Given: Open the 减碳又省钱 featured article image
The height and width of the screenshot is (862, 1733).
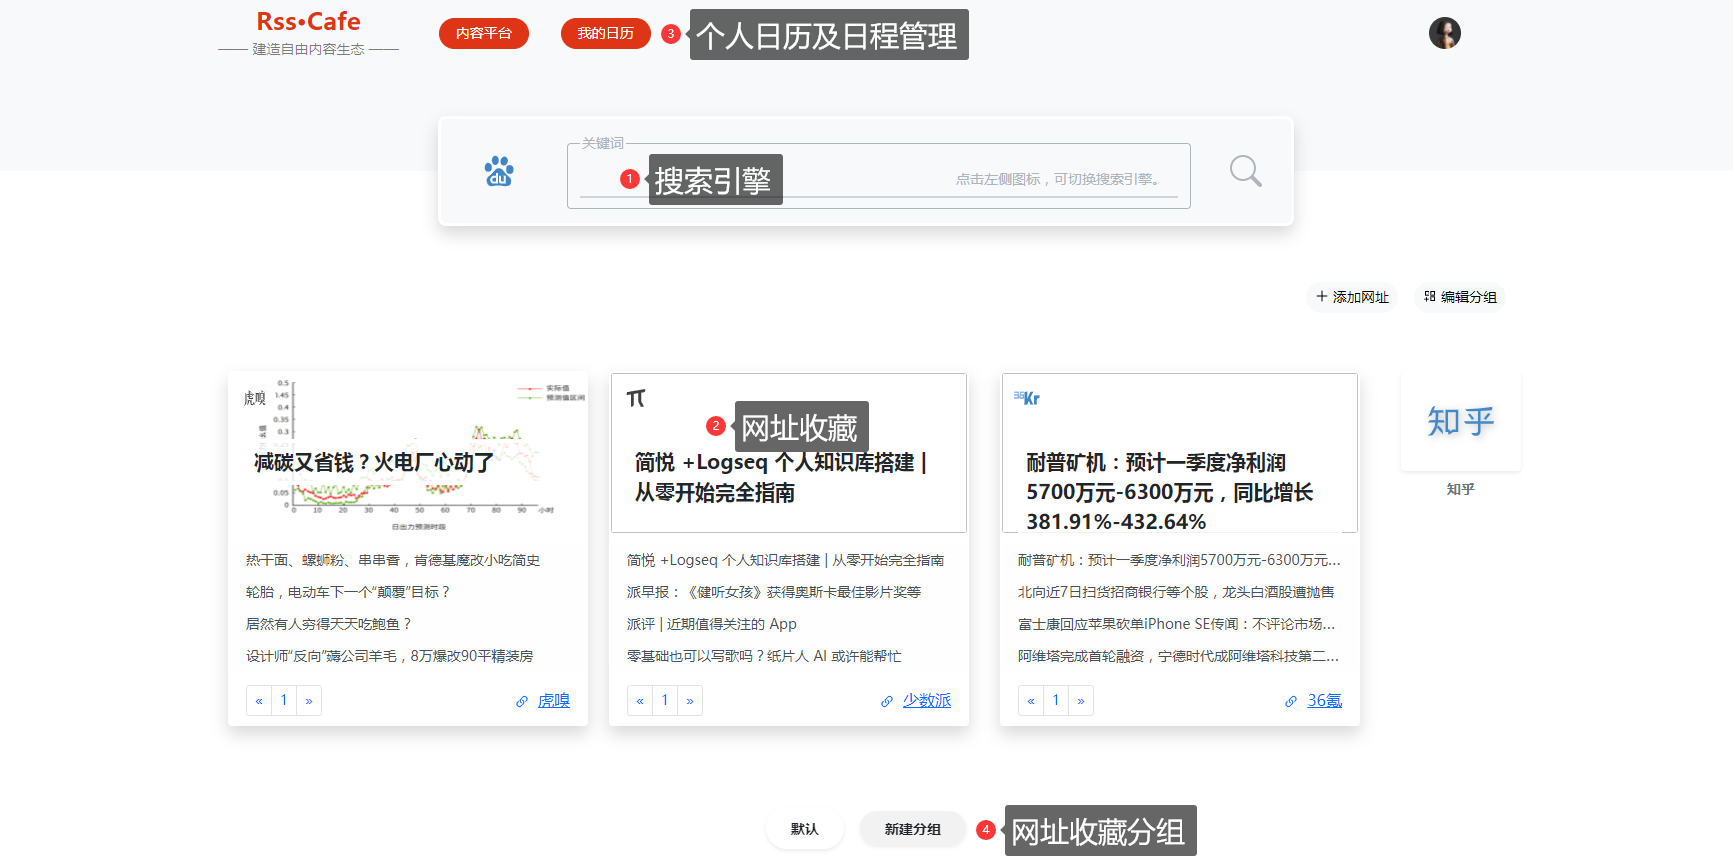Looking at the screenshot, I should point(408,455).
